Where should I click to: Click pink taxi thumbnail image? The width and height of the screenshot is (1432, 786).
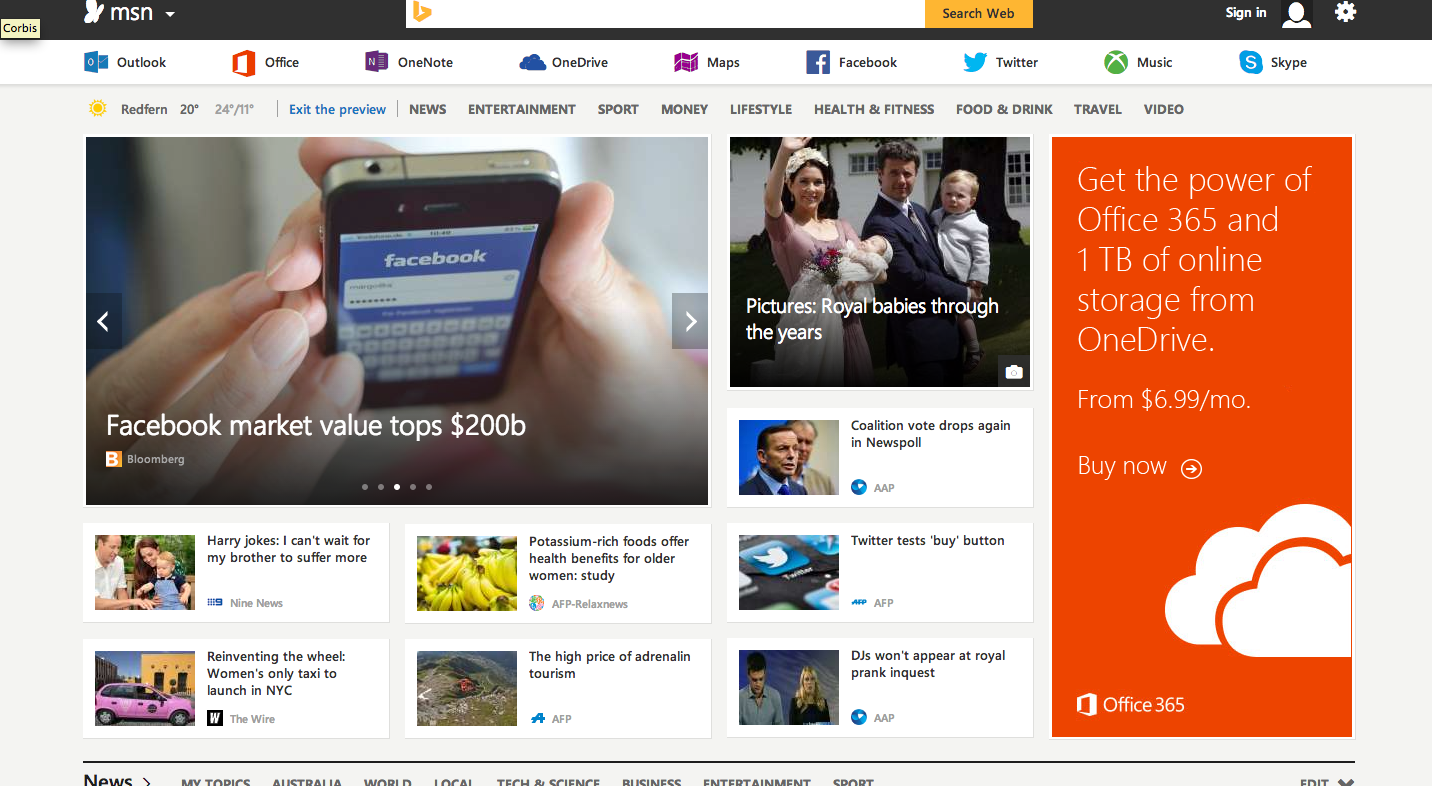(145, 688)
